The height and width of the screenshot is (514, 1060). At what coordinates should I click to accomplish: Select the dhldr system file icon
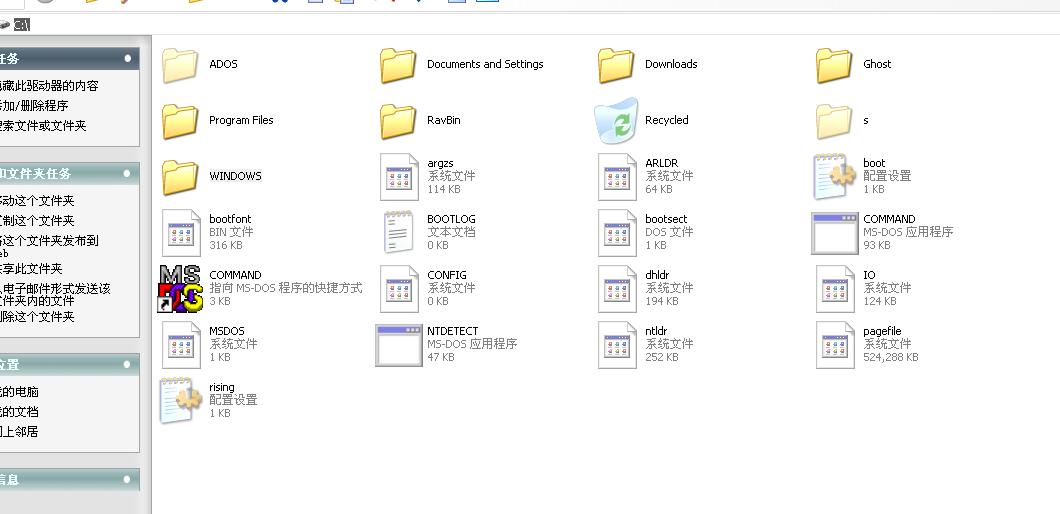pyautogui.click(x=617, y=289)
